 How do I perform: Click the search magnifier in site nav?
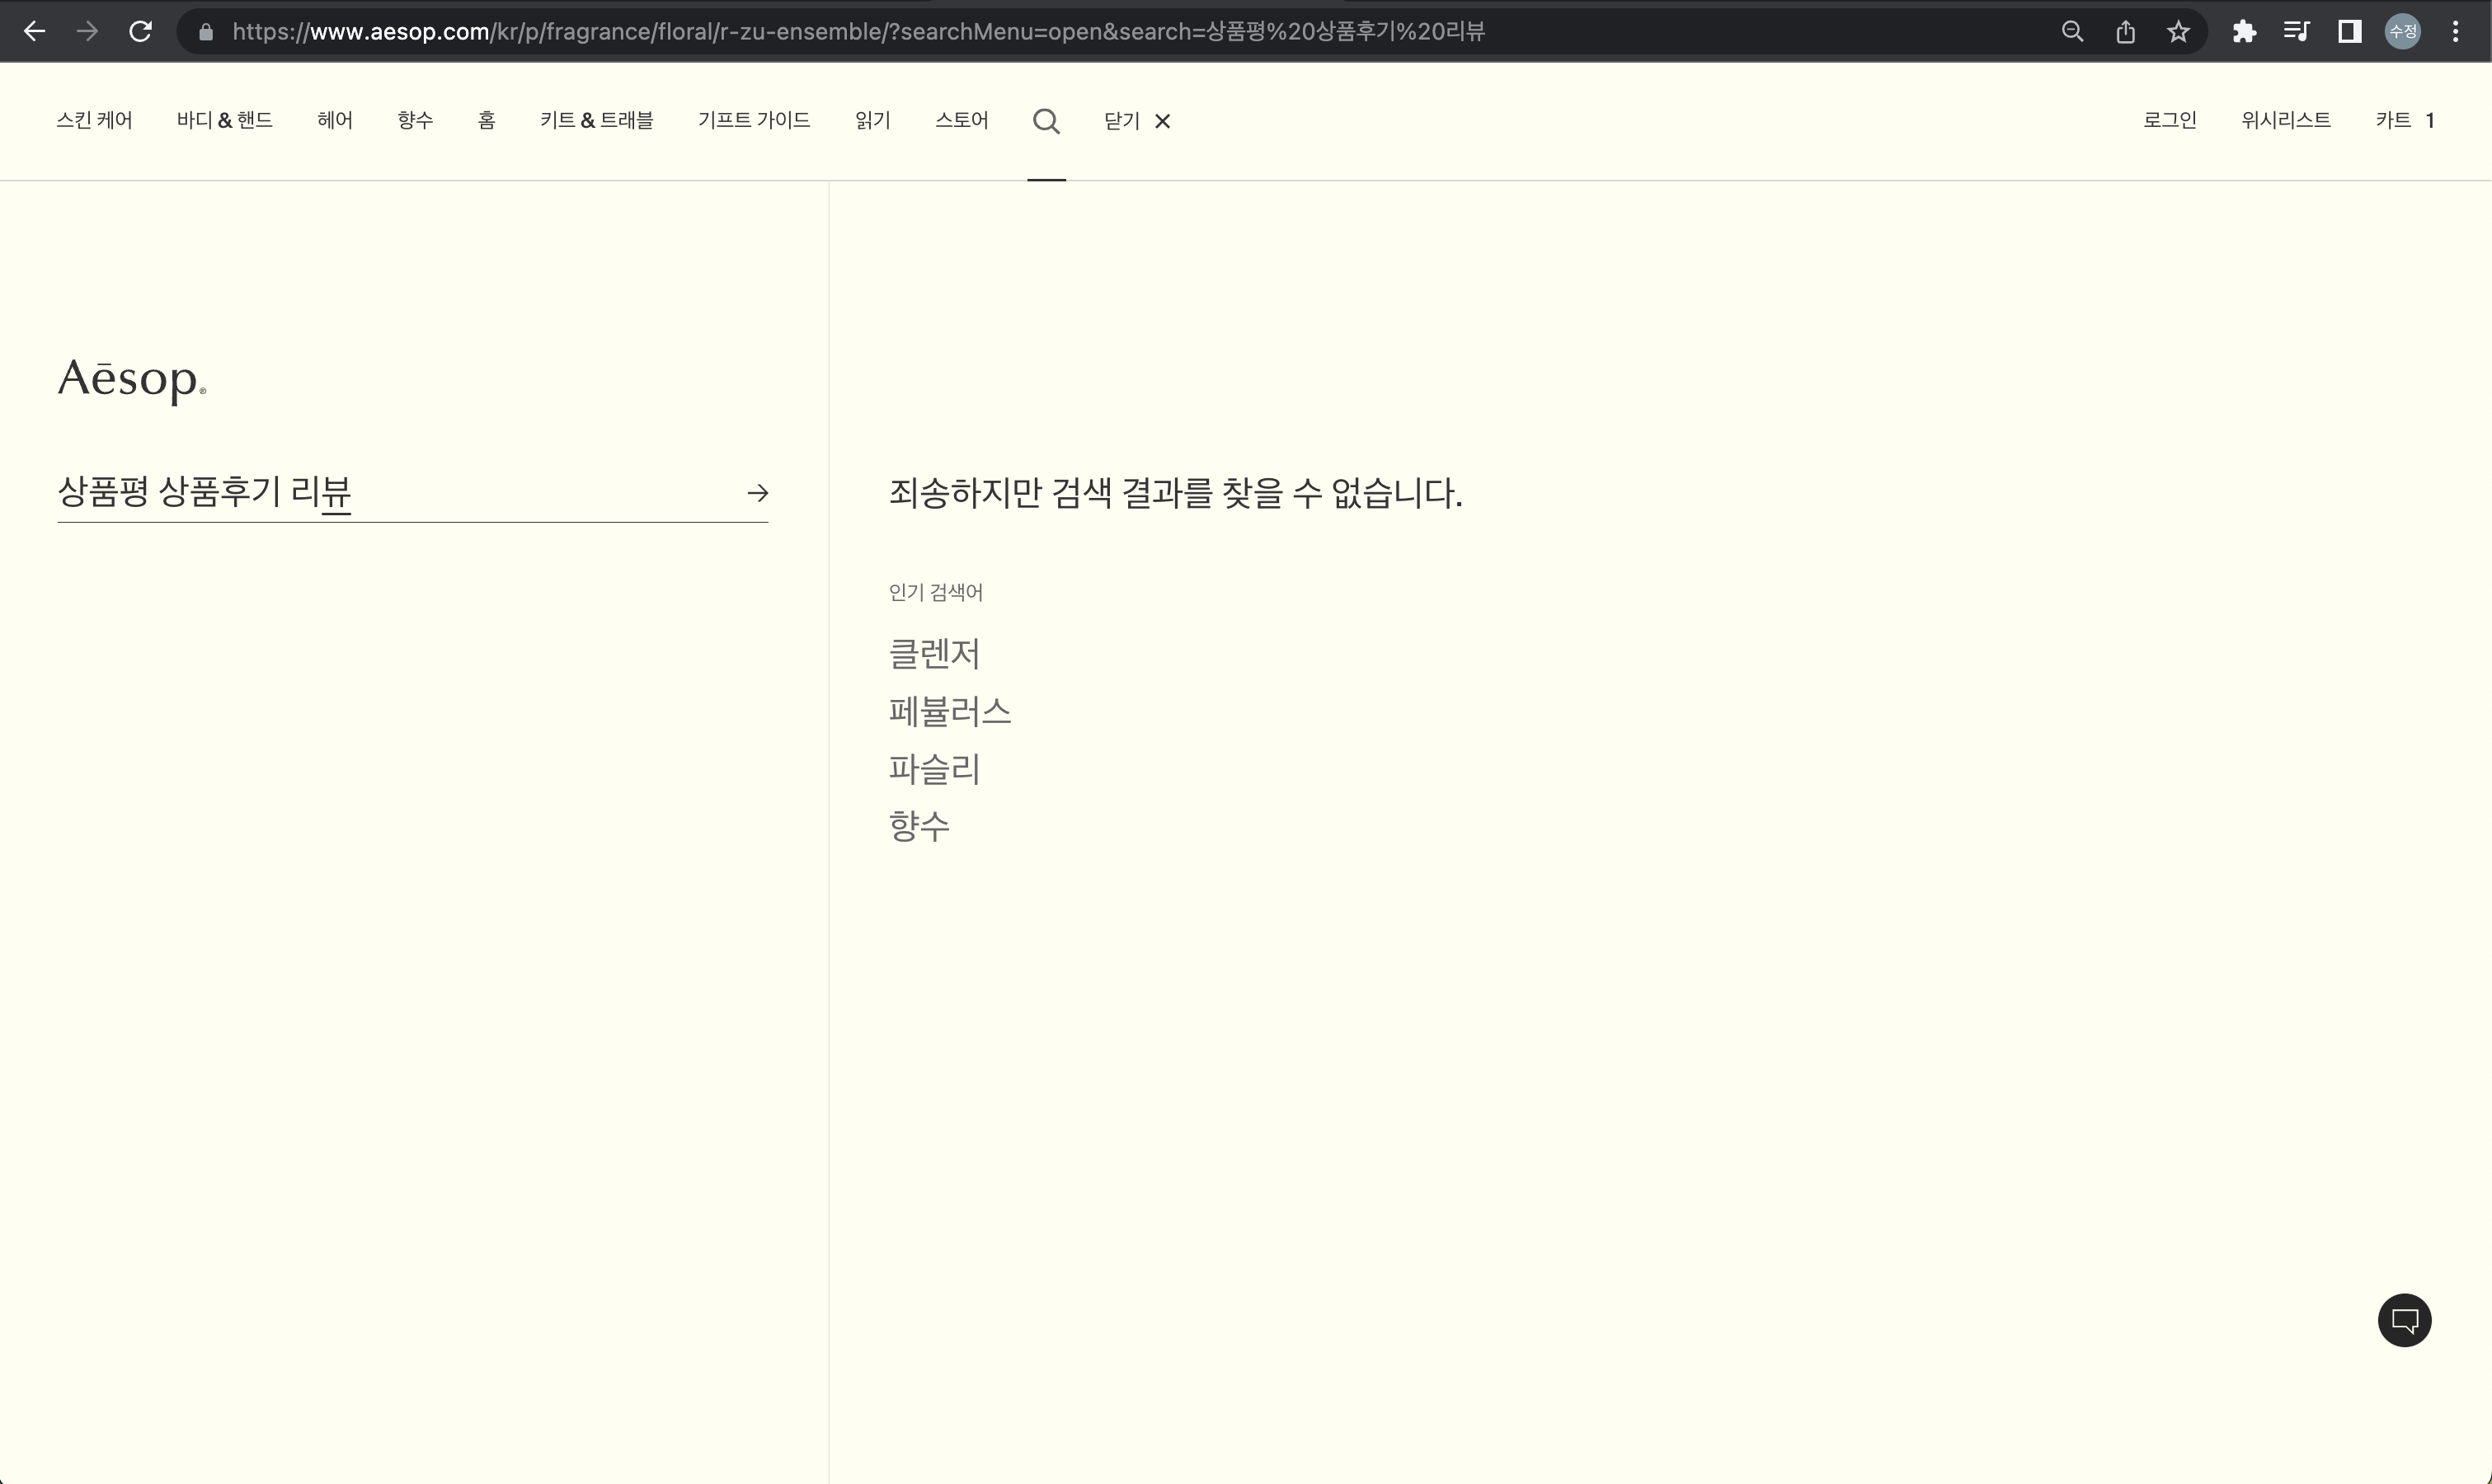click(1046, 121)
